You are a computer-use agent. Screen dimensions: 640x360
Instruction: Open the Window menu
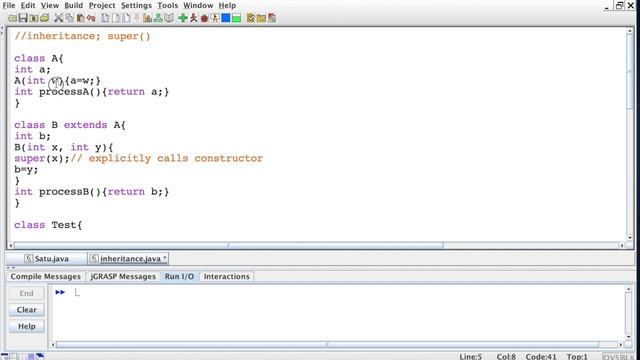click(198, 5)
